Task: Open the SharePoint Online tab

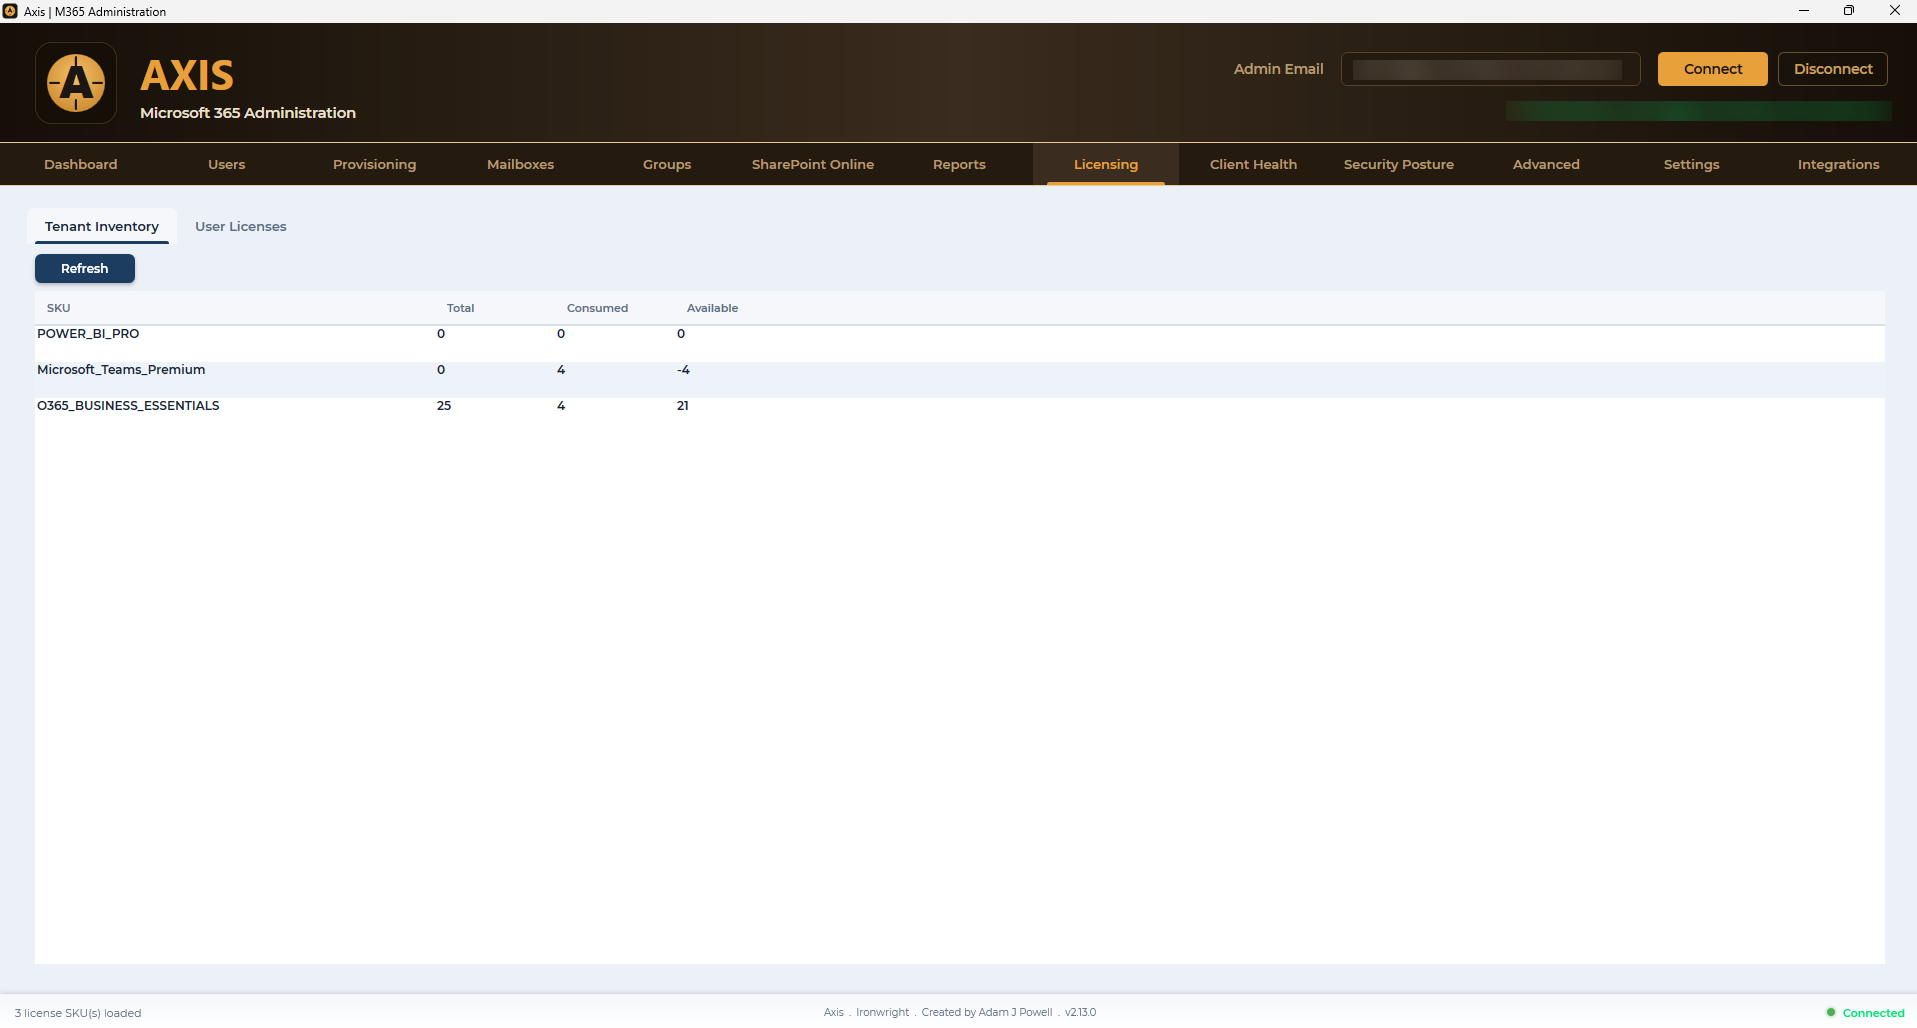Action: tap(813, 164)
